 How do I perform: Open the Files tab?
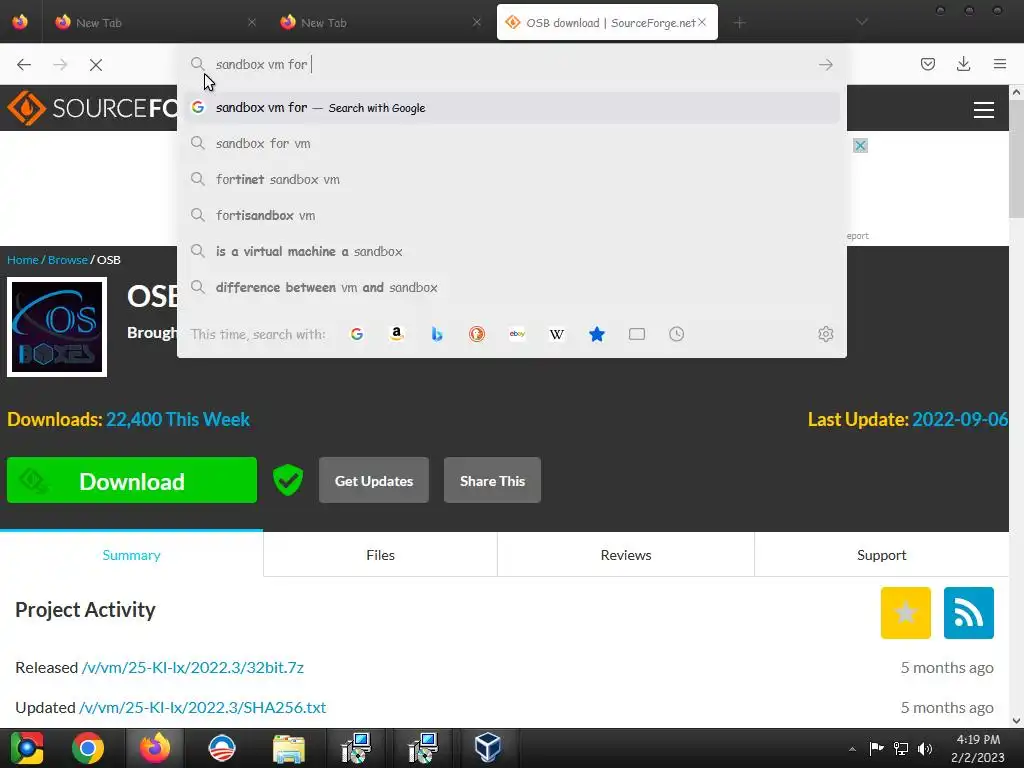pos(380,555)
